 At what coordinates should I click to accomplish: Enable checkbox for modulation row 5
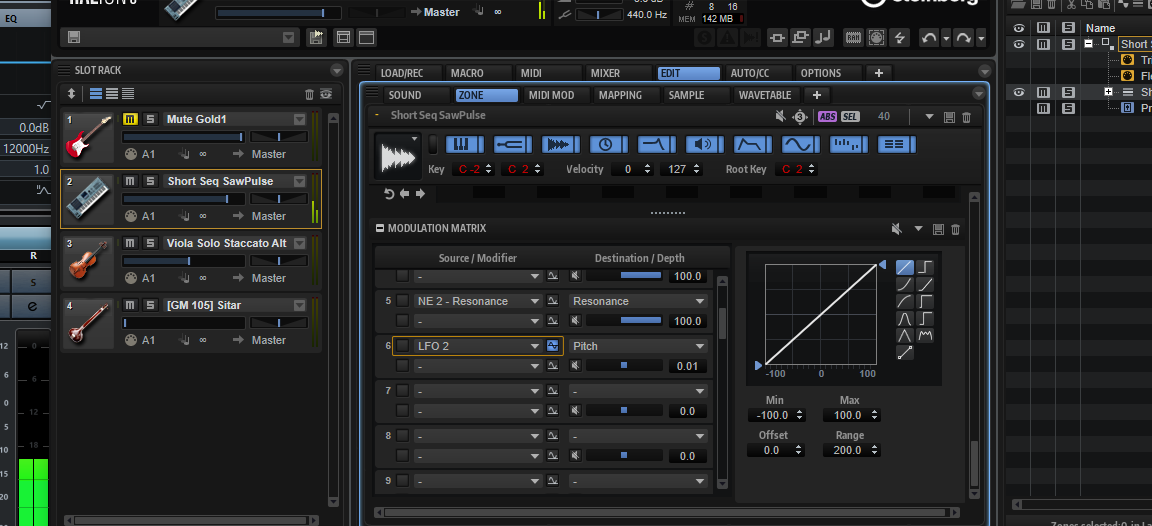click(403, 300)
